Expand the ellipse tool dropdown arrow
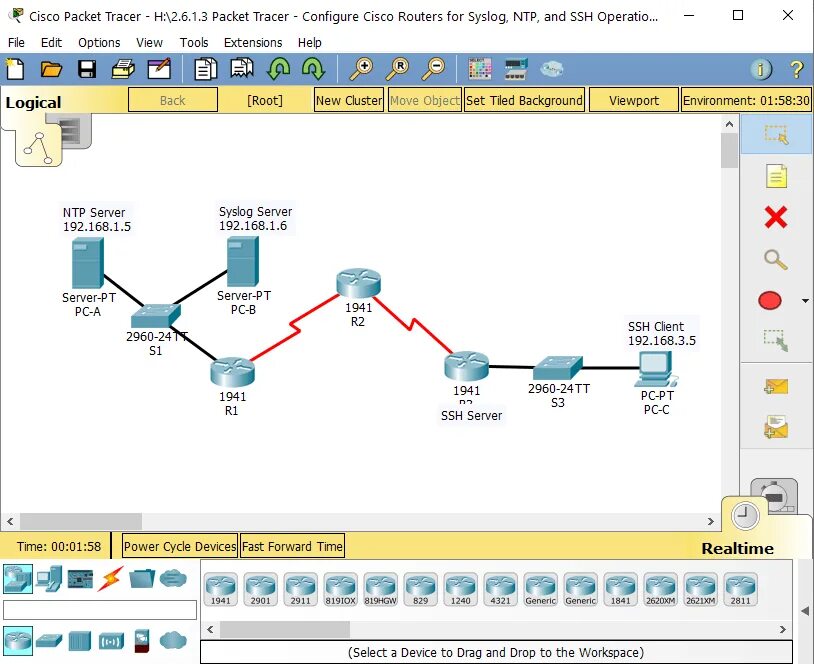Viewport: 814px width, 664px height. pos(805,301)
